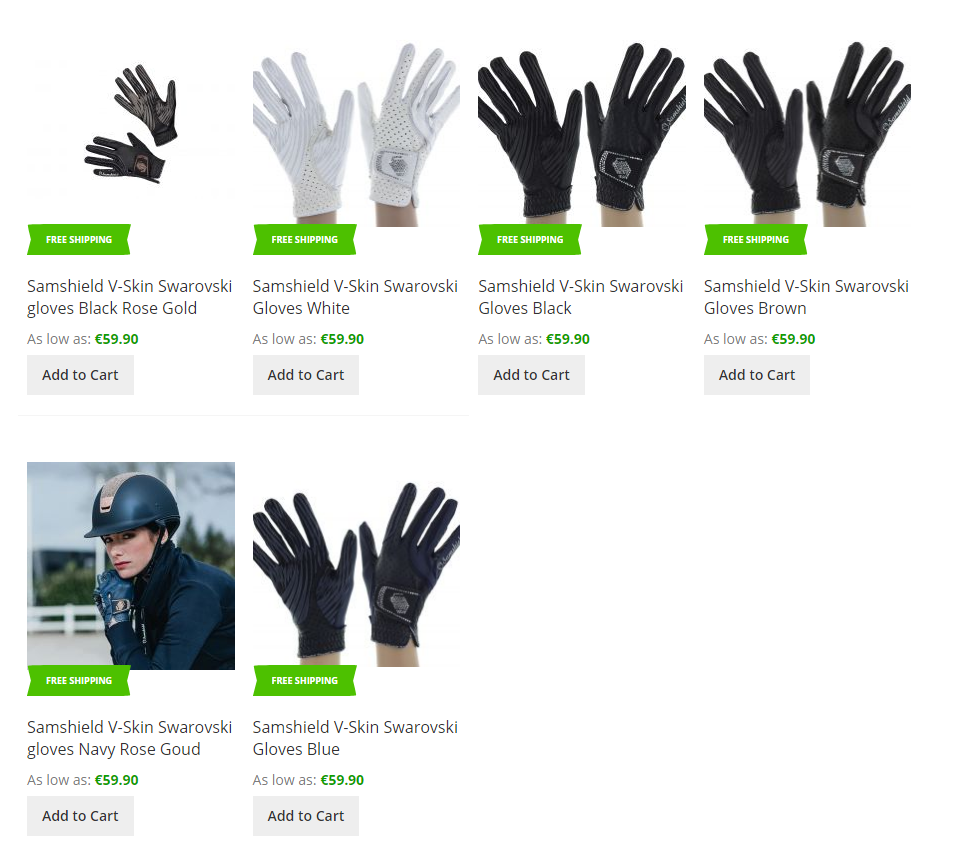Follow the Samshield Gloves Black title link
955x844 pixels.
pyautogui.click(x=580, y=297)
